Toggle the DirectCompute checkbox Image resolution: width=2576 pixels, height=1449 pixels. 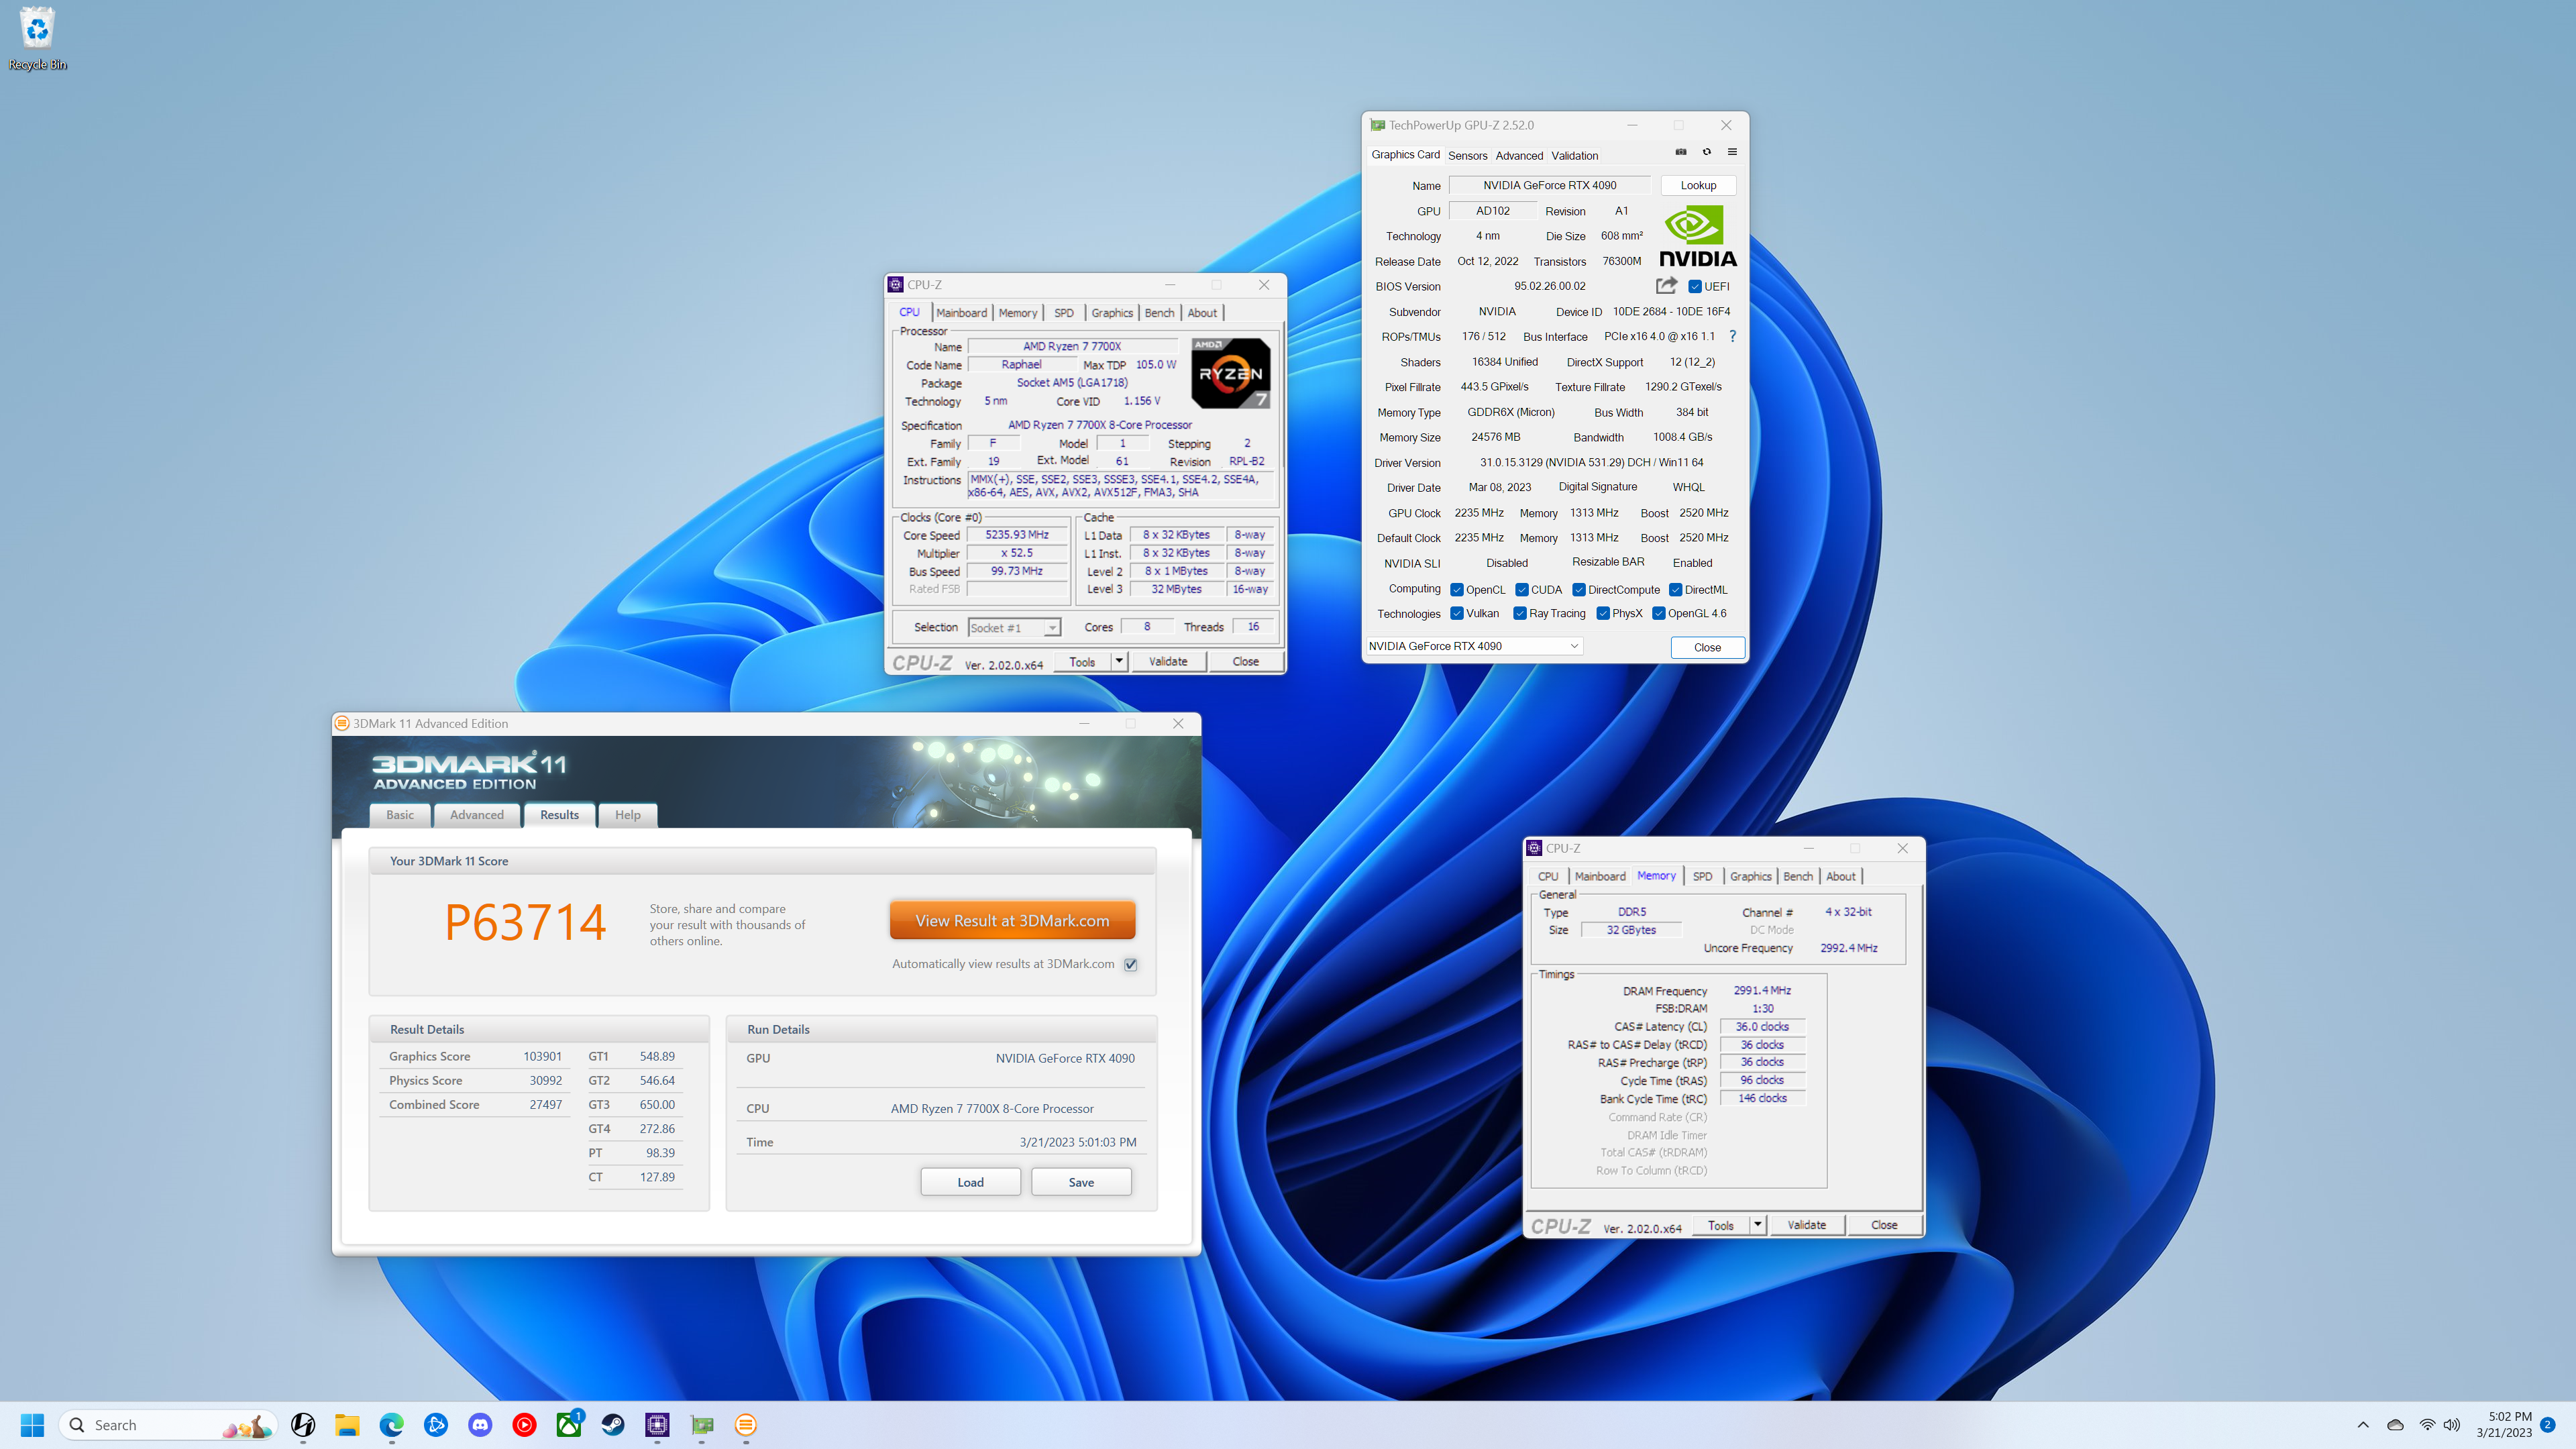click(x=1579, y=589)
